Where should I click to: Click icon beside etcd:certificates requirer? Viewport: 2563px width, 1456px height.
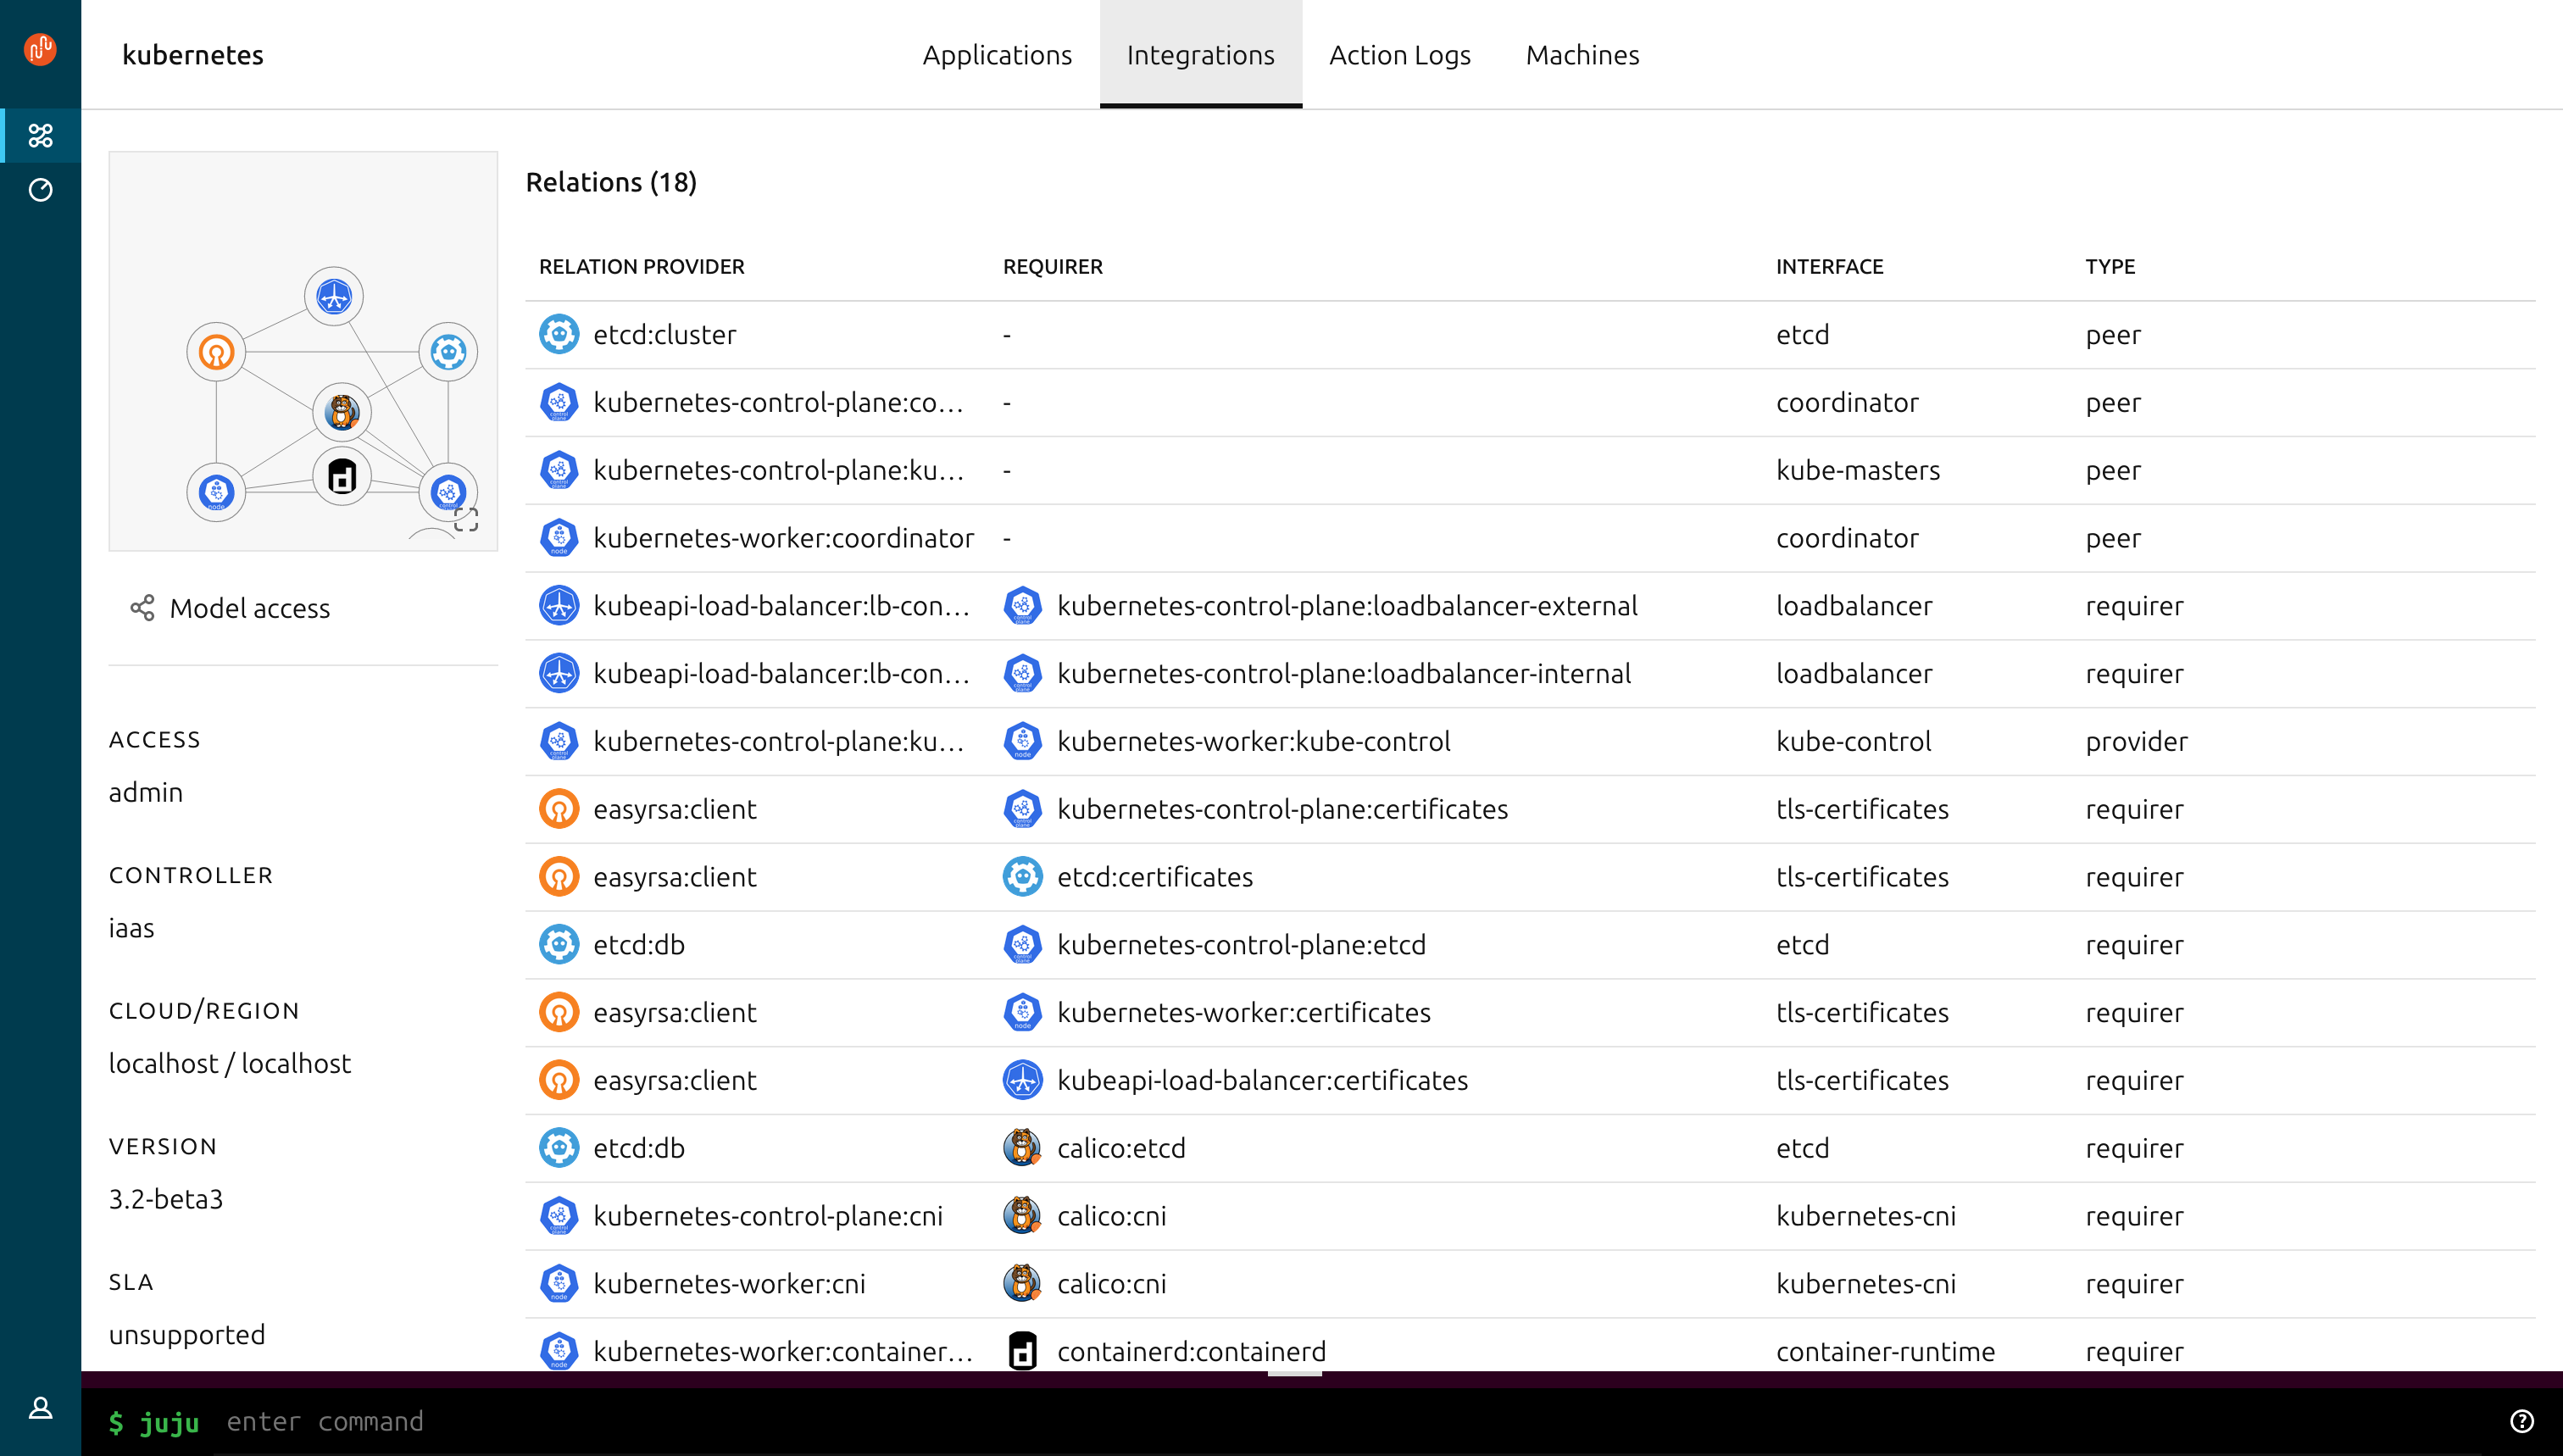1022,877
